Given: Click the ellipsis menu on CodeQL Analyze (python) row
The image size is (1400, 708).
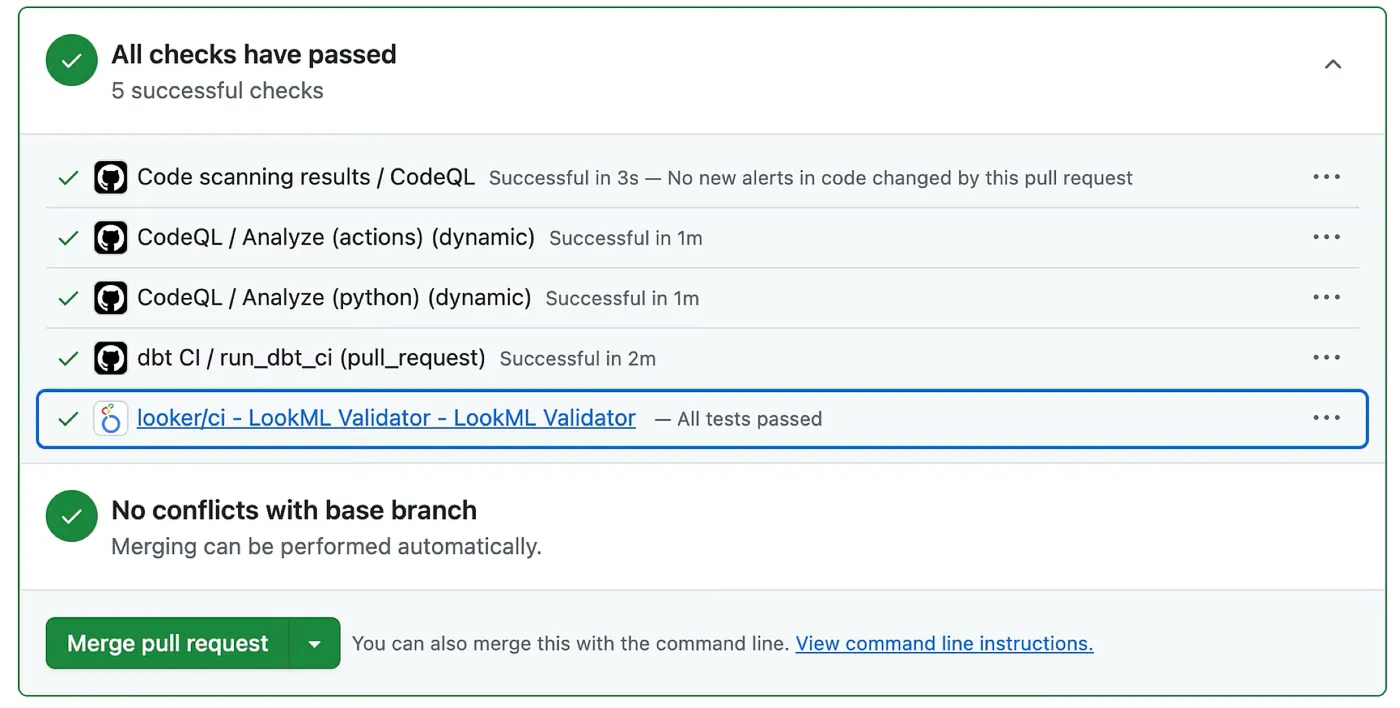Looking at the screenshot, I should tap(1326, 297).
